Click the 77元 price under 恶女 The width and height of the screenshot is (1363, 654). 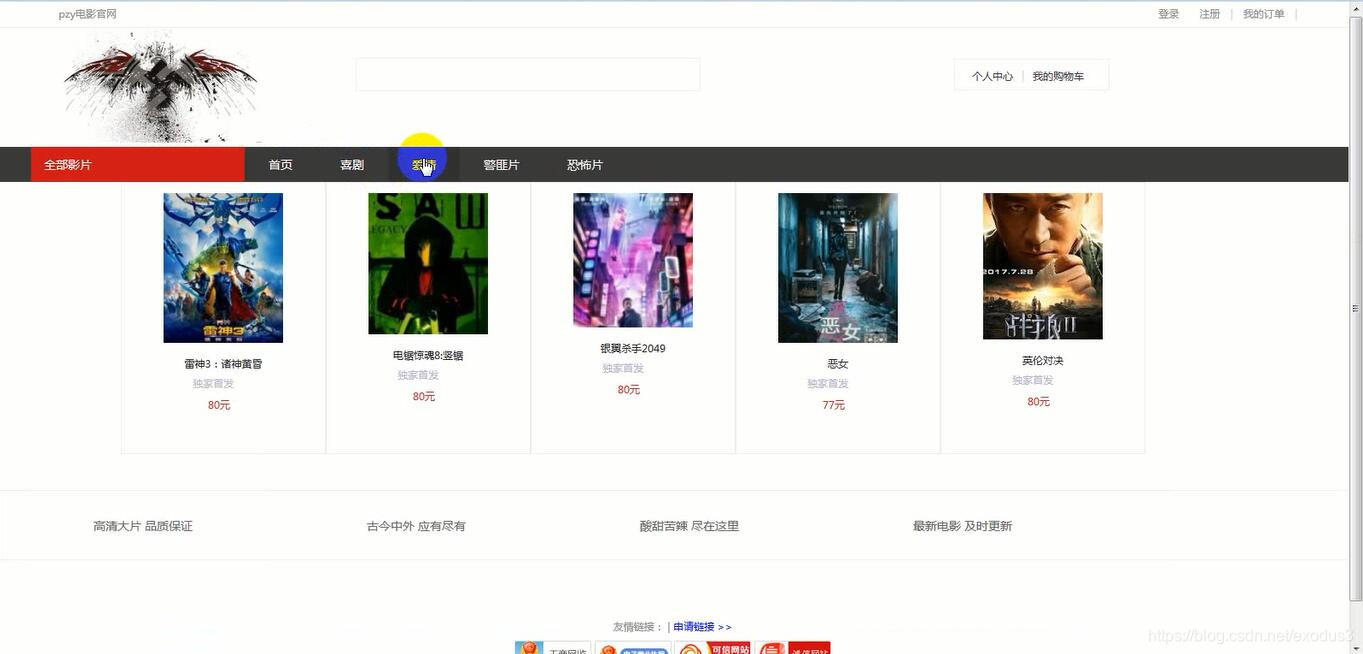click(834, 405)
